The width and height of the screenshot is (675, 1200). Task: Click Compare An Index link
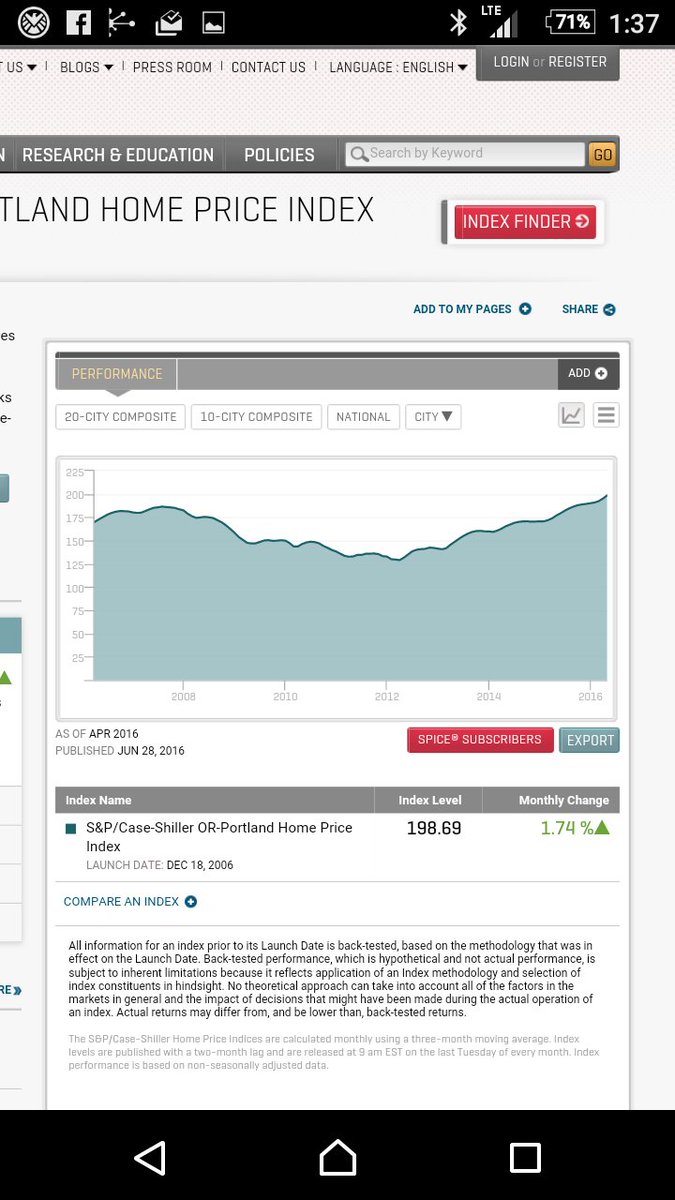point(121,901)
